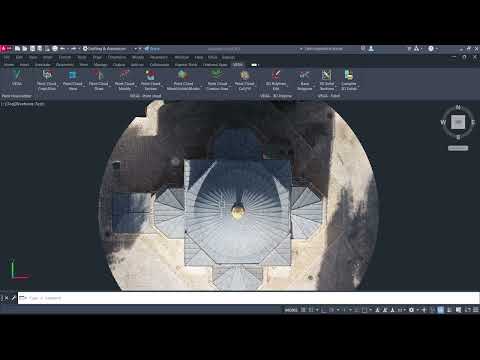This screenshot has height=360, width=480.
Task: Click the Save icon in quick access toolbar
Action: 32,49
